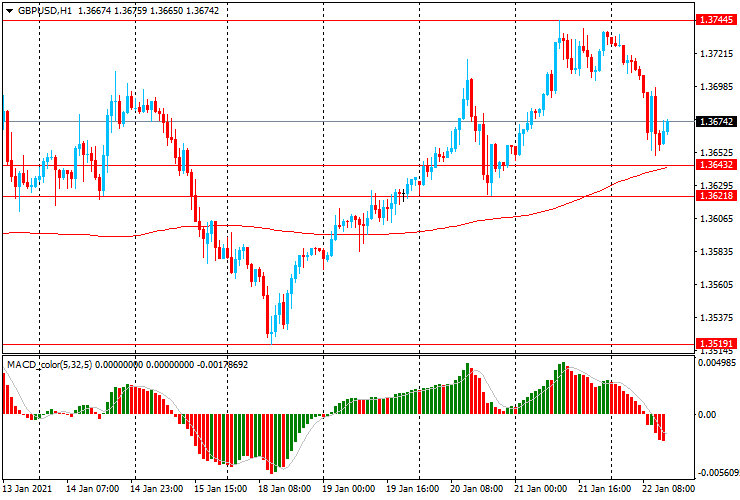
Task: Click the OHLC values 1.36674 1.36759 1.36650 1.36742
Action: (x=148, y=11)
